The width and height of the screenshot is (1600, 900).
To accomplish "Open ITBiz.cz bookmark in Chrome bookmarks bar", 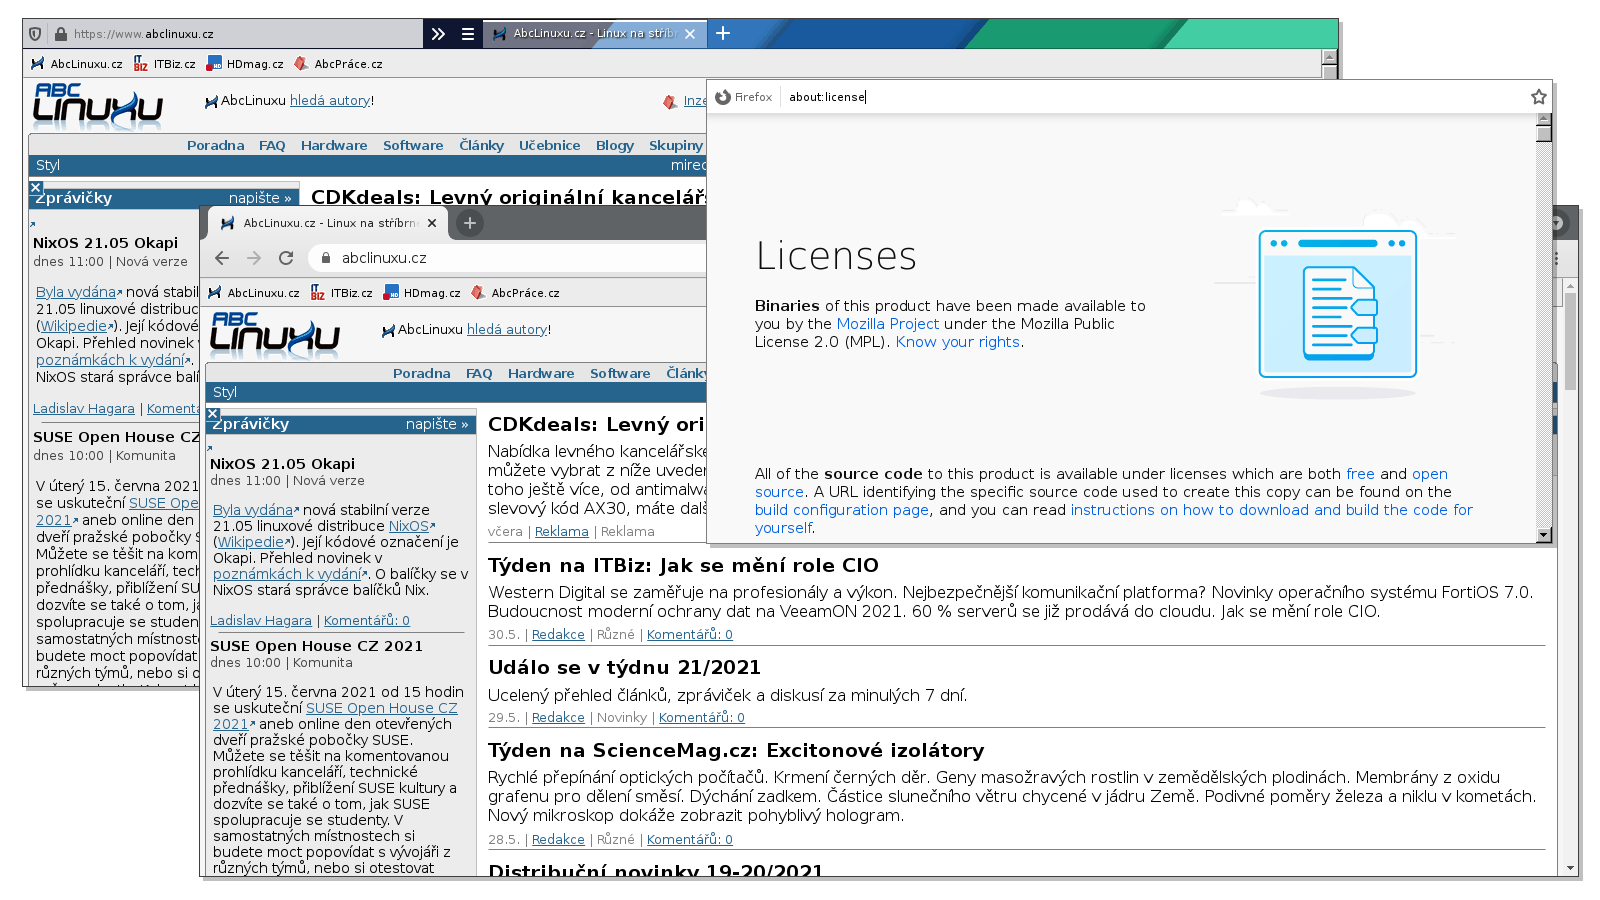I will [x=342, y=293].
